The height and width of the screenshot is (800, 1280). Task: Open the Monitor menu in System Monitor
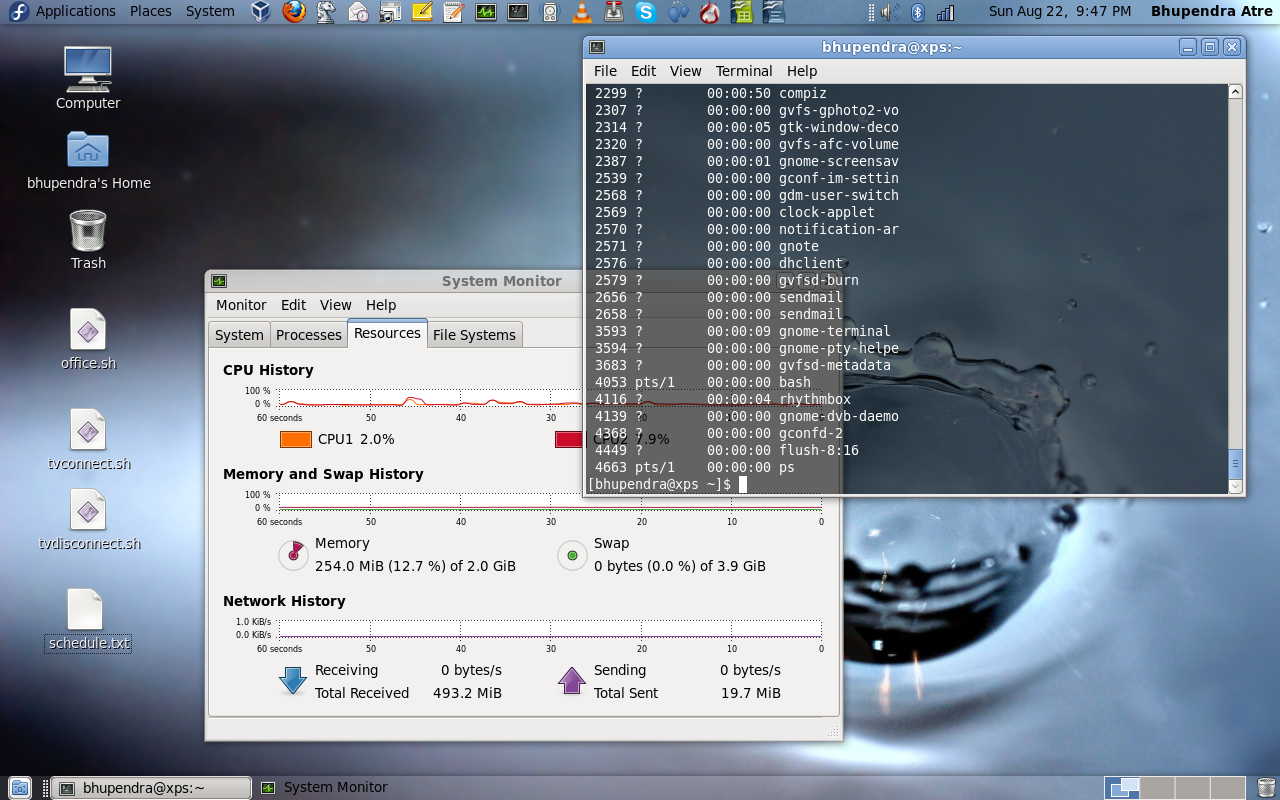(241, 305)
